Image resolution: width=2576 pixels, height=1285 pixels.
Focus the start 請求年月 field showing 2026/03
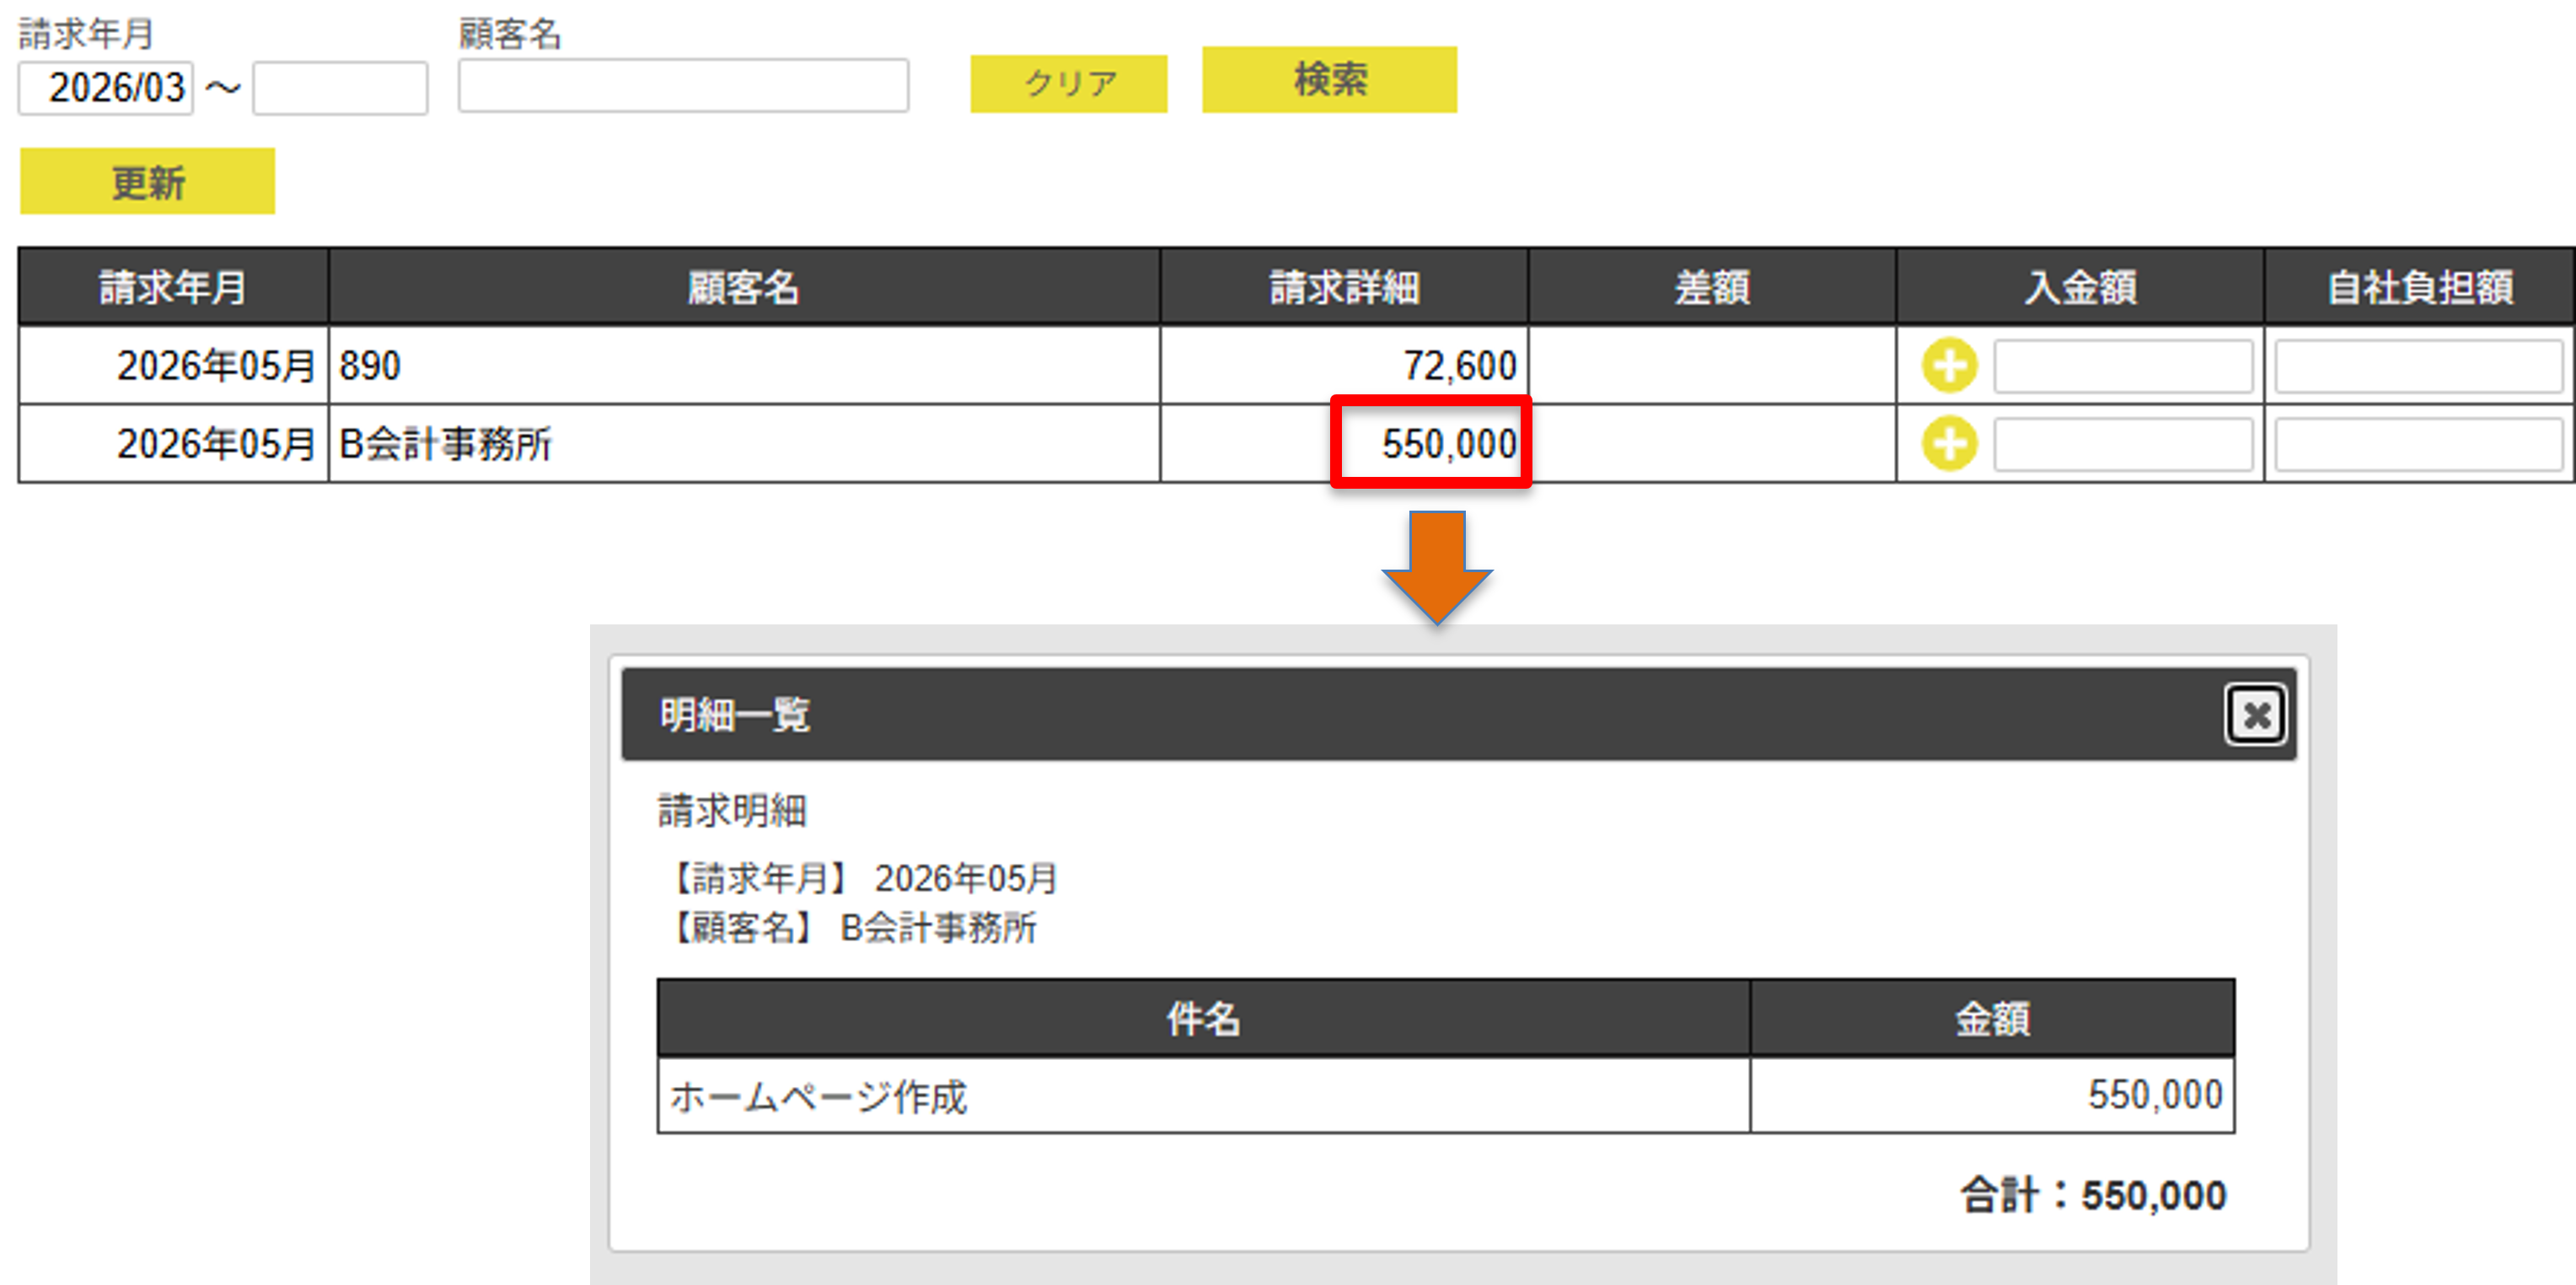pyautogui.click(x=106, y=88)
